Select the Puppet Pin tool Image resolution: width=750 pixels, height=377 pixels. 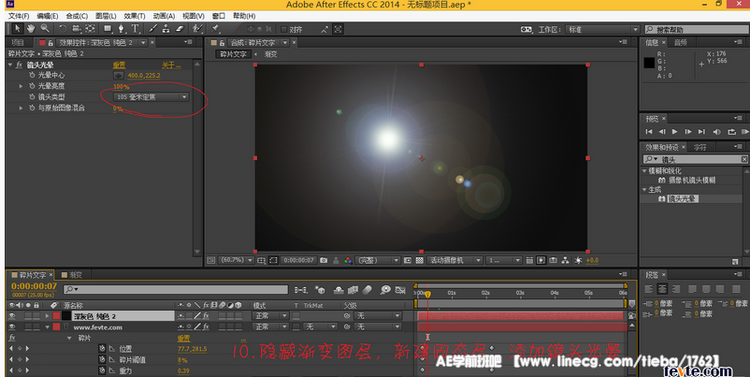pos(215,29)
